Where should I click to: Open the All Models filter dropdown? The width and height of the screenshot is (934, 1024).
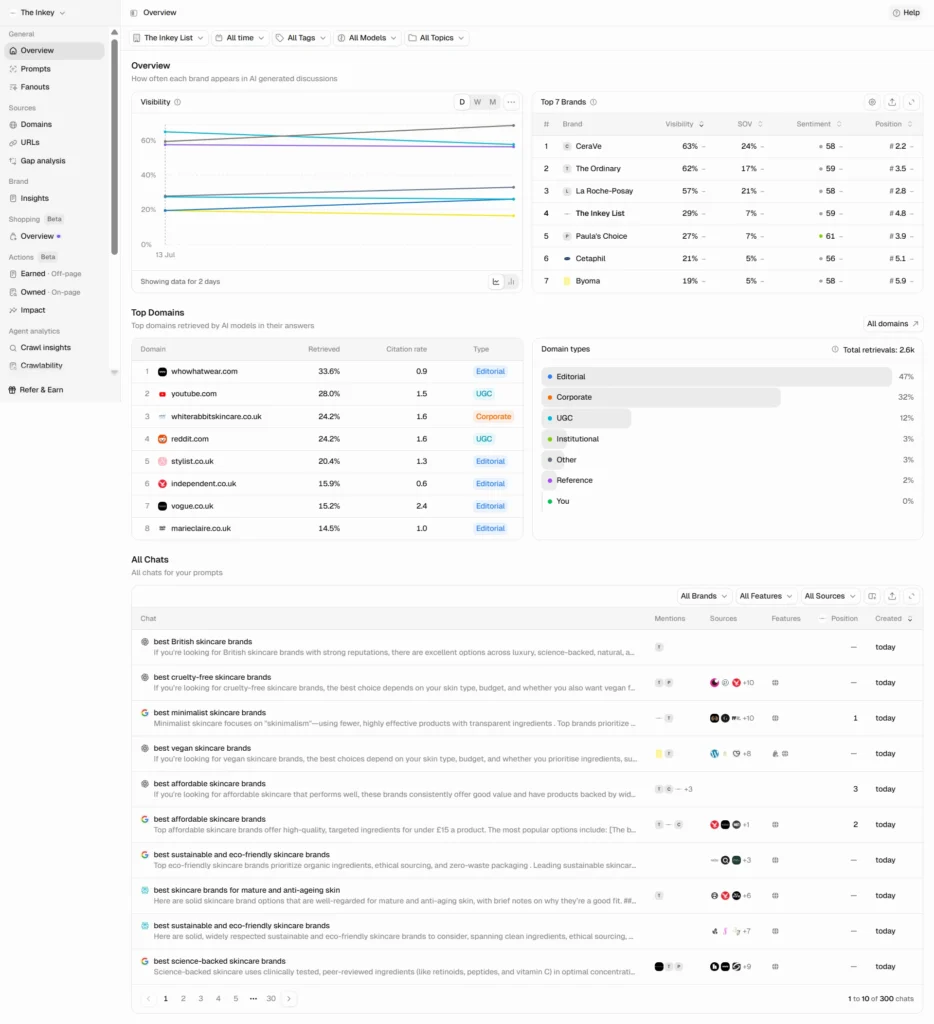click(367, 38)
